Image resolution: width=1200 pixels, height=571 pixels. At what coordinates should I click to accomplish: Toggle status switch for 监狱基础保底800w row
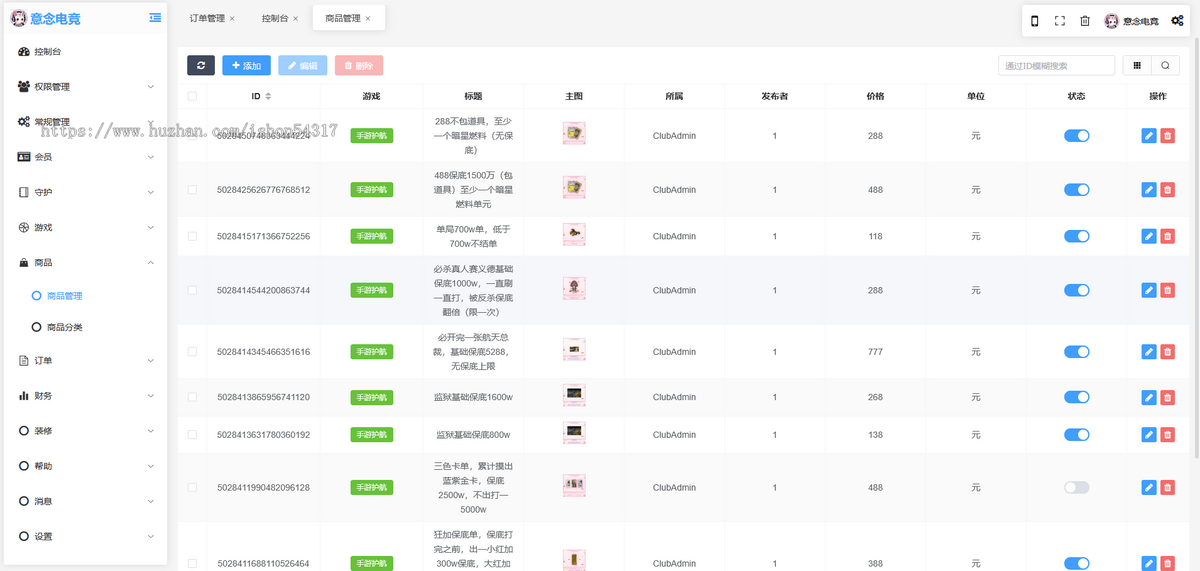(1076, 434)
